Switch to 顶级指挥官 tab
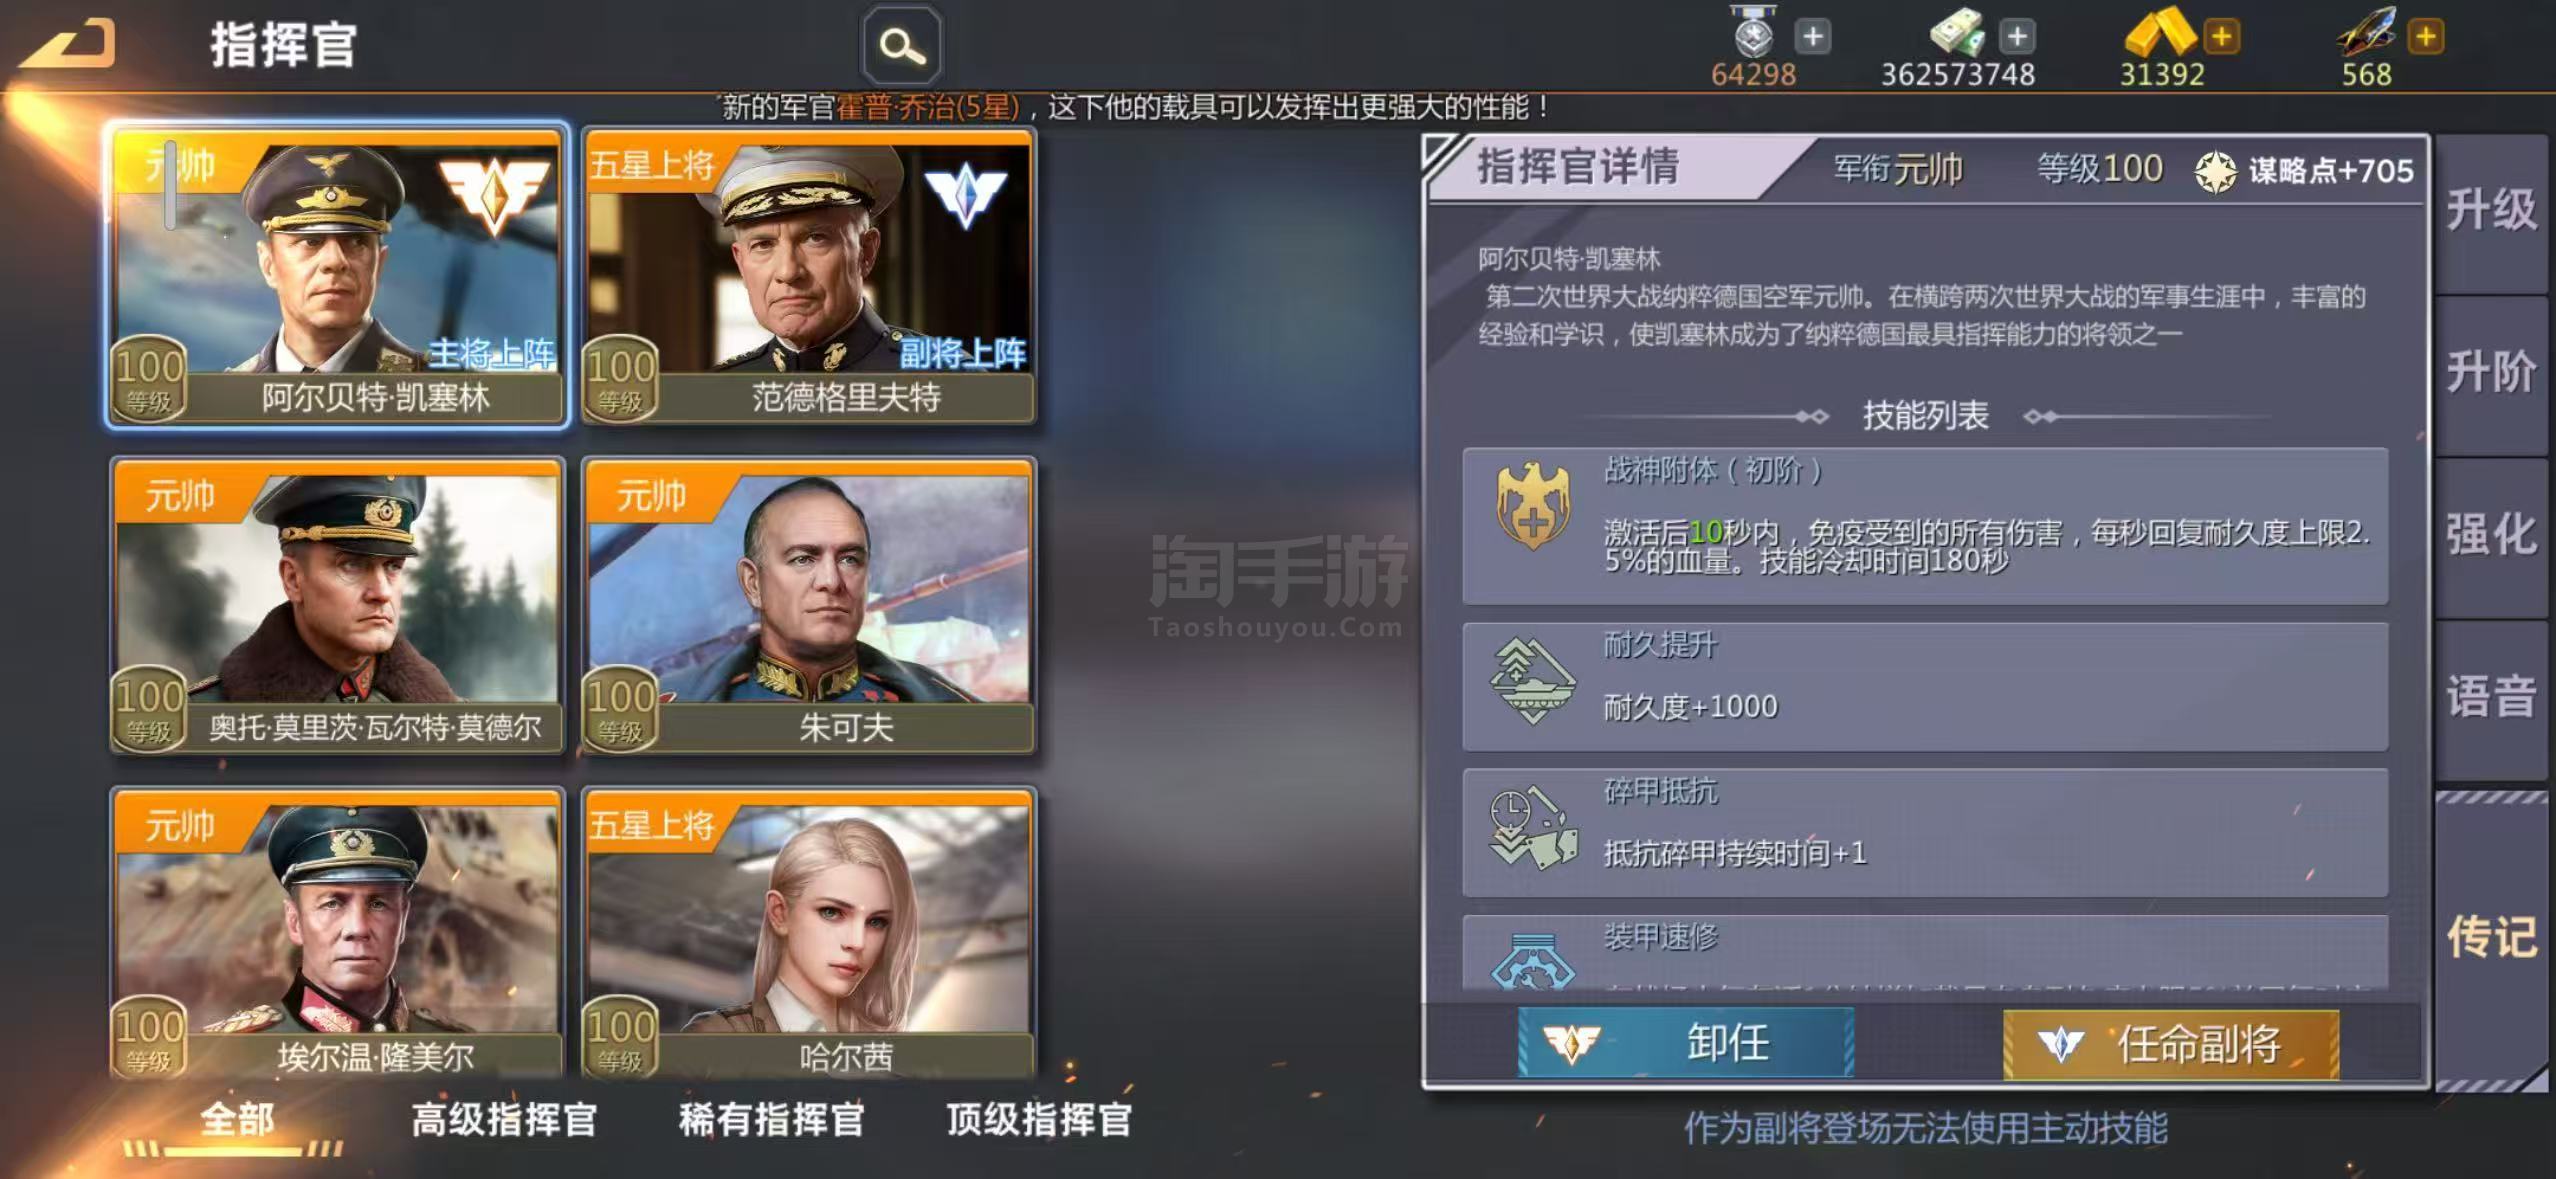 (x=1039, y=1119)
